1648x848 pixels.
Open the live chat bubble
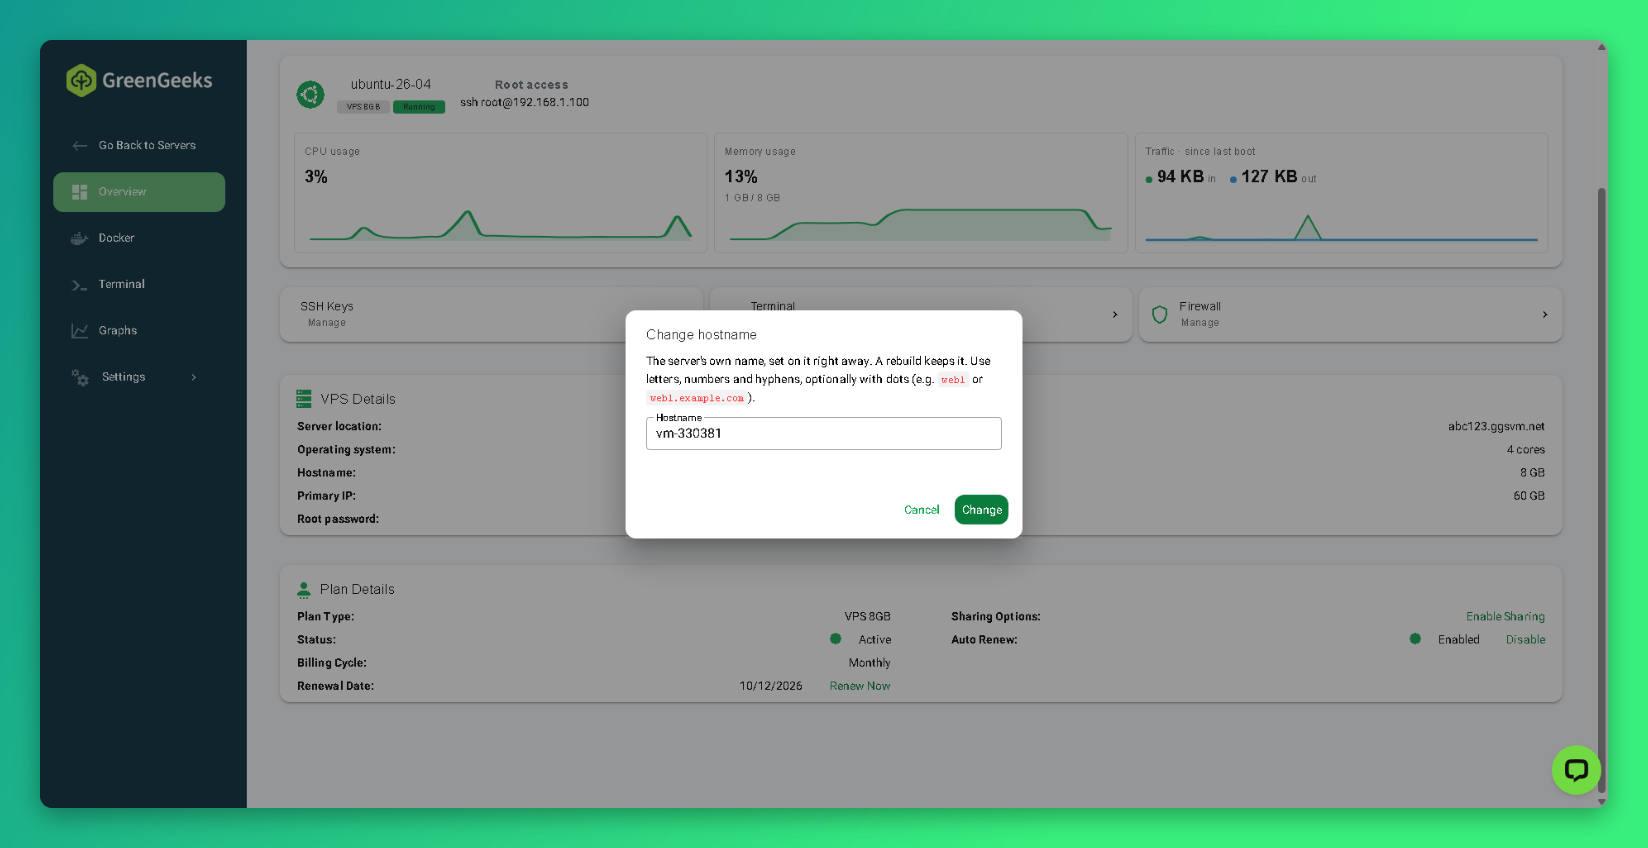click(1577, 770)
